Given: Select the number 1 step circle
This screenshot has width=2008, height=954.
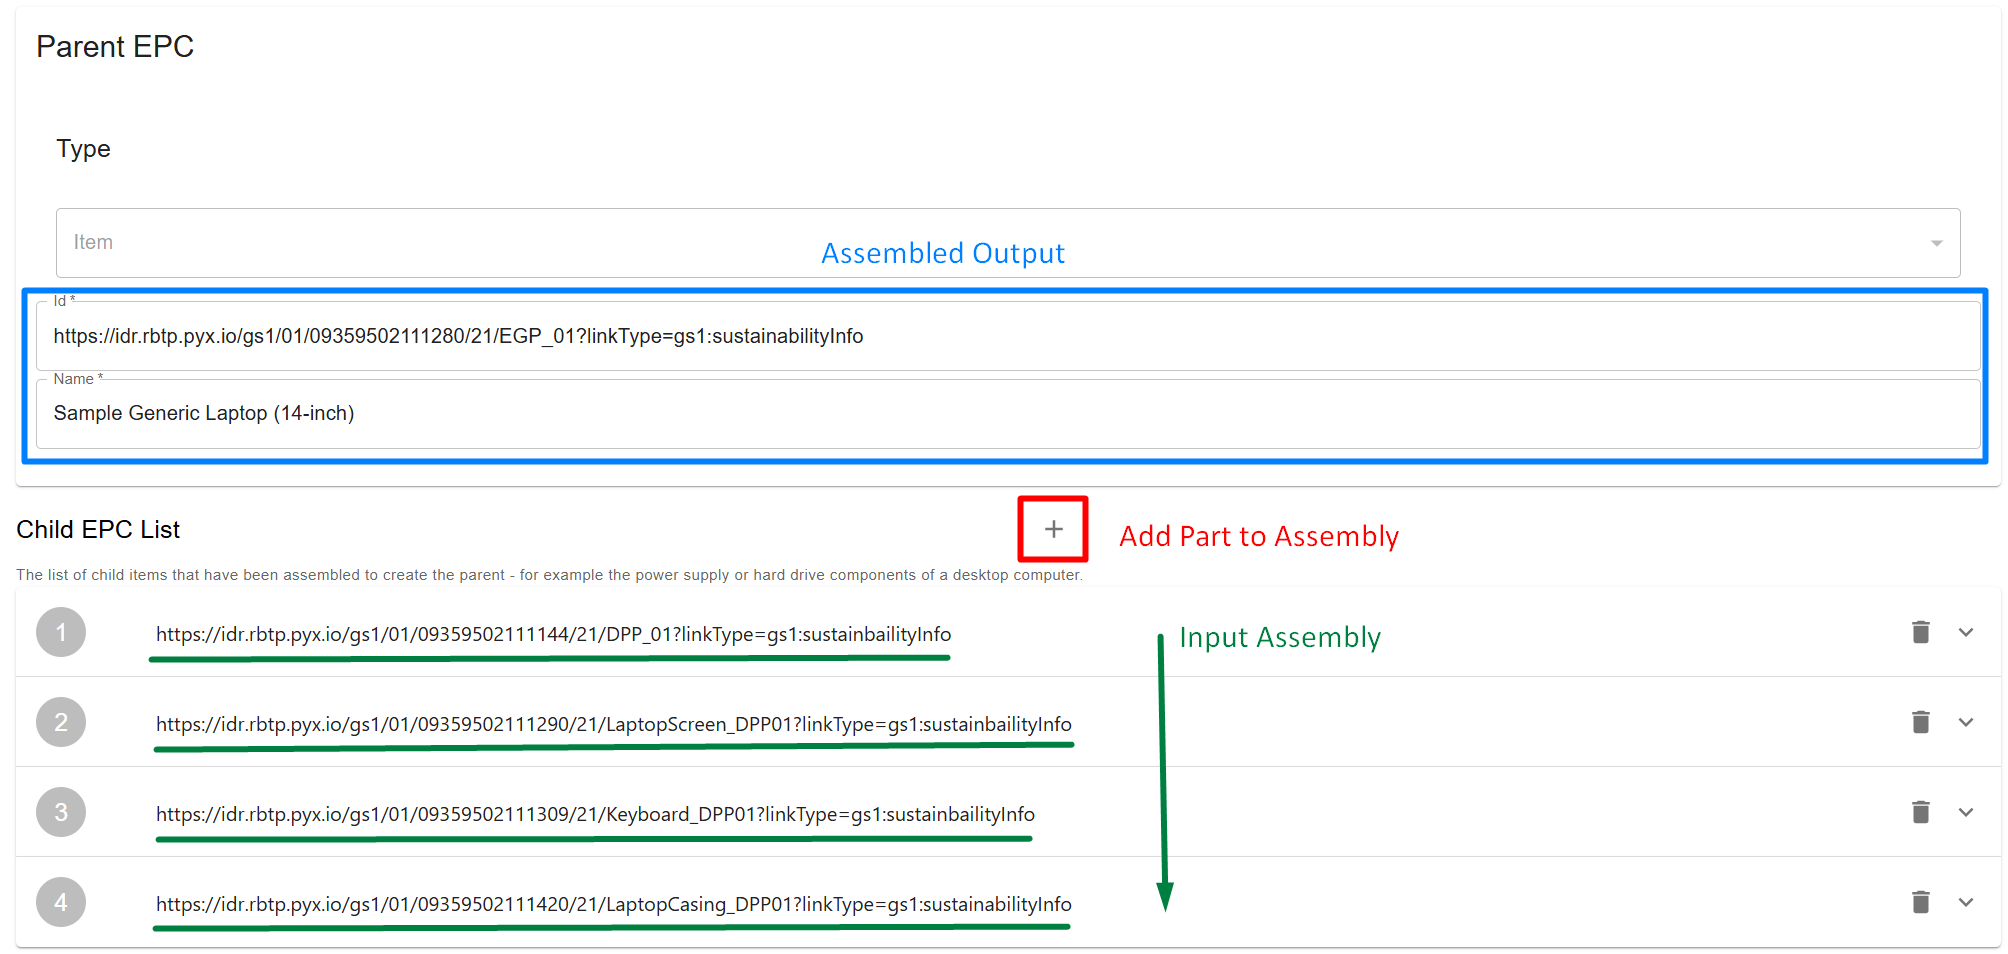Looking at the screenshot, I should point(61,632).
